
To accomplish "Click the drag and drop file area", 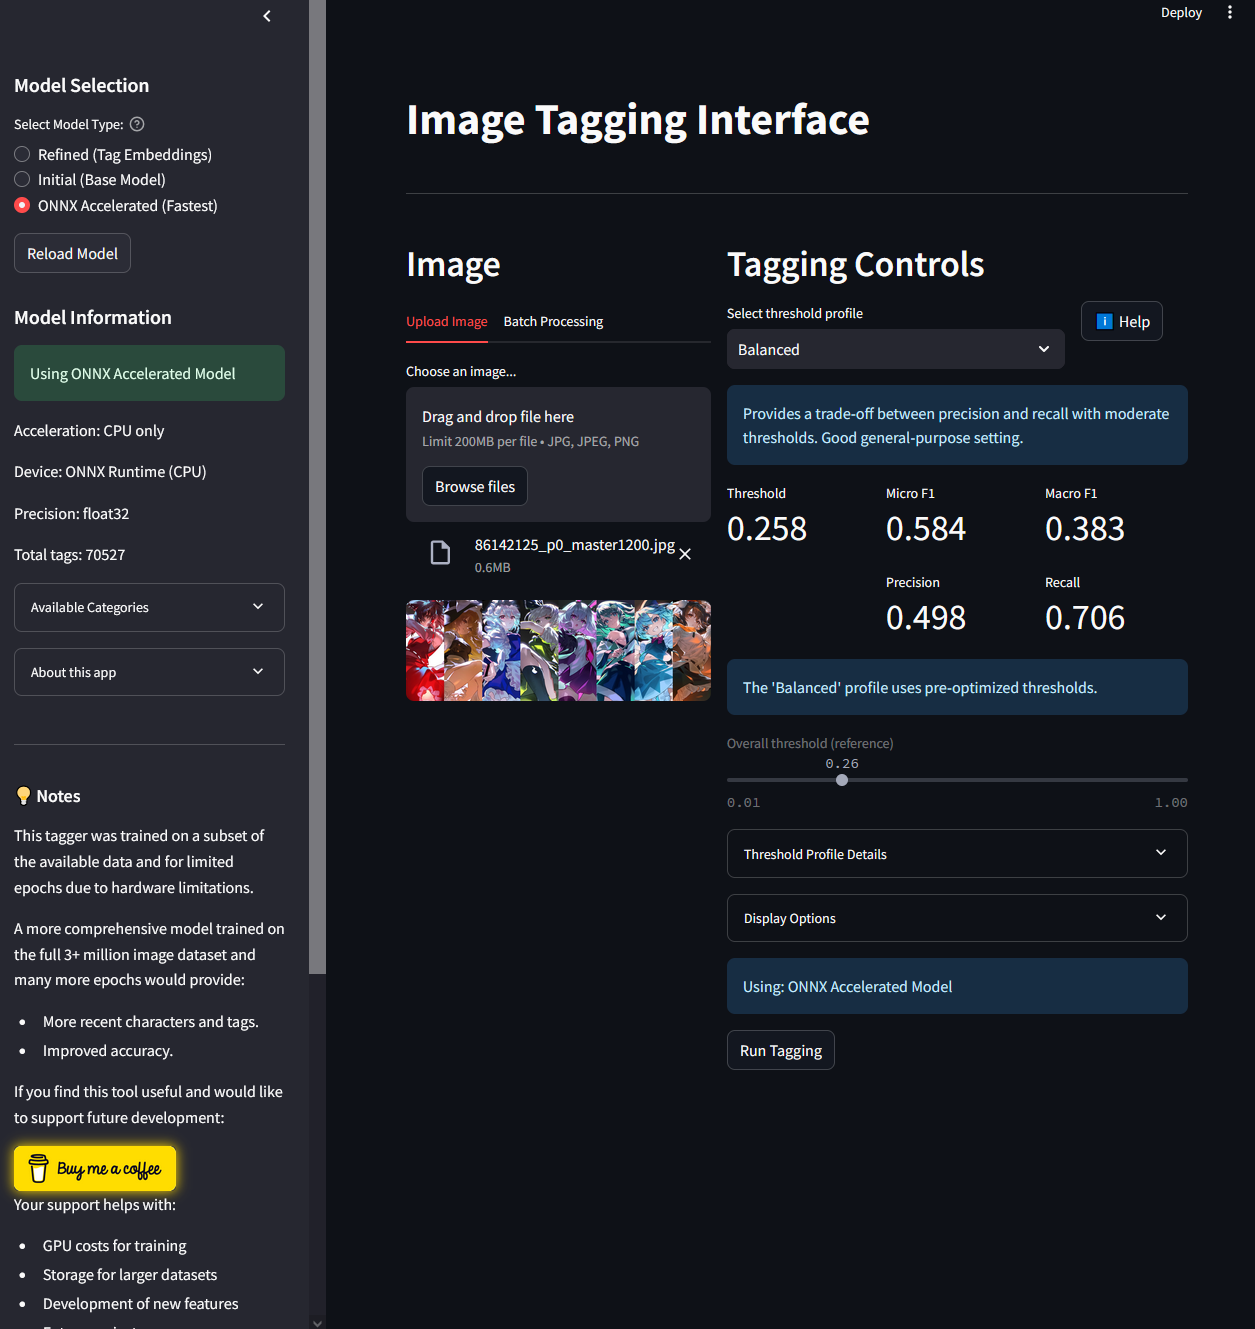I will [558, 454].
